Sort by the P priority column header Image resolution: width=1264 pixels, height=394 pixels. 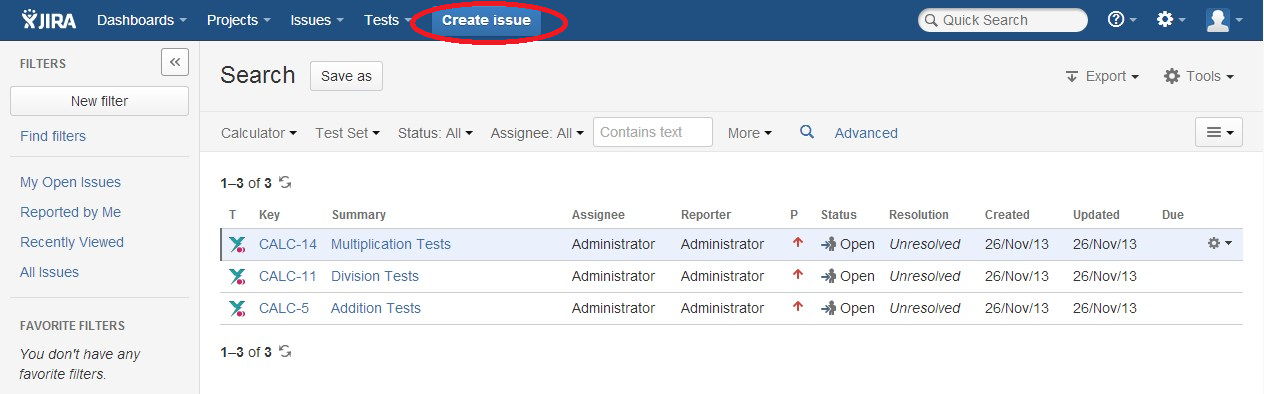pos(794,215)
